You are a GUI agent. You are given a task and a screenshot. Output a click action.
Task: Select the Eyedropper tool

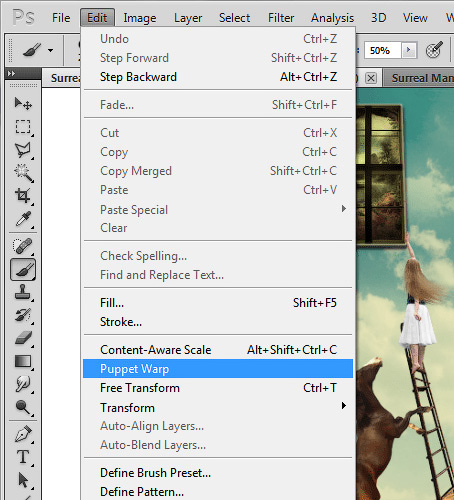tap(23, 219)
